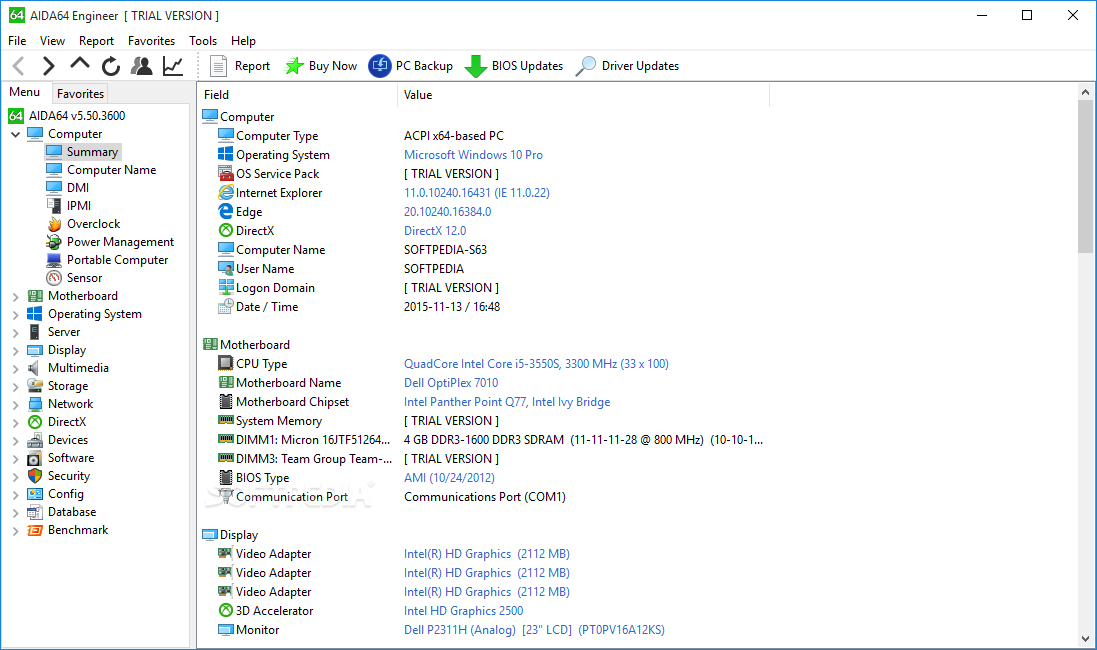Click the Config icon in tree
Screen dimensions: 1097x650
click(x=35, y=494)
